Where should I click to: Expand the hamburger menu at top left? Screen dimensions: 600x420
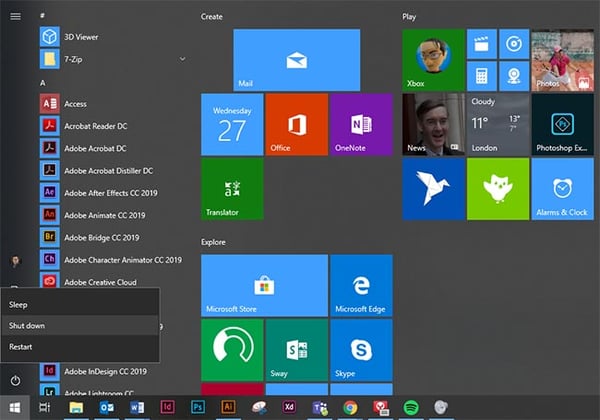[15, 16]
